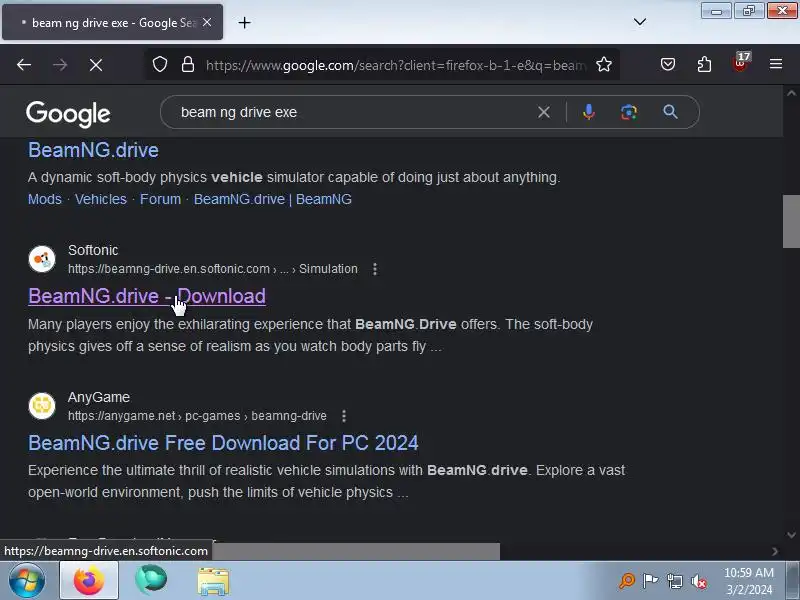Open uBlock extension with badge 17
Image resolution: width=800 pixels, height=600 pixels.
[740, 63]
